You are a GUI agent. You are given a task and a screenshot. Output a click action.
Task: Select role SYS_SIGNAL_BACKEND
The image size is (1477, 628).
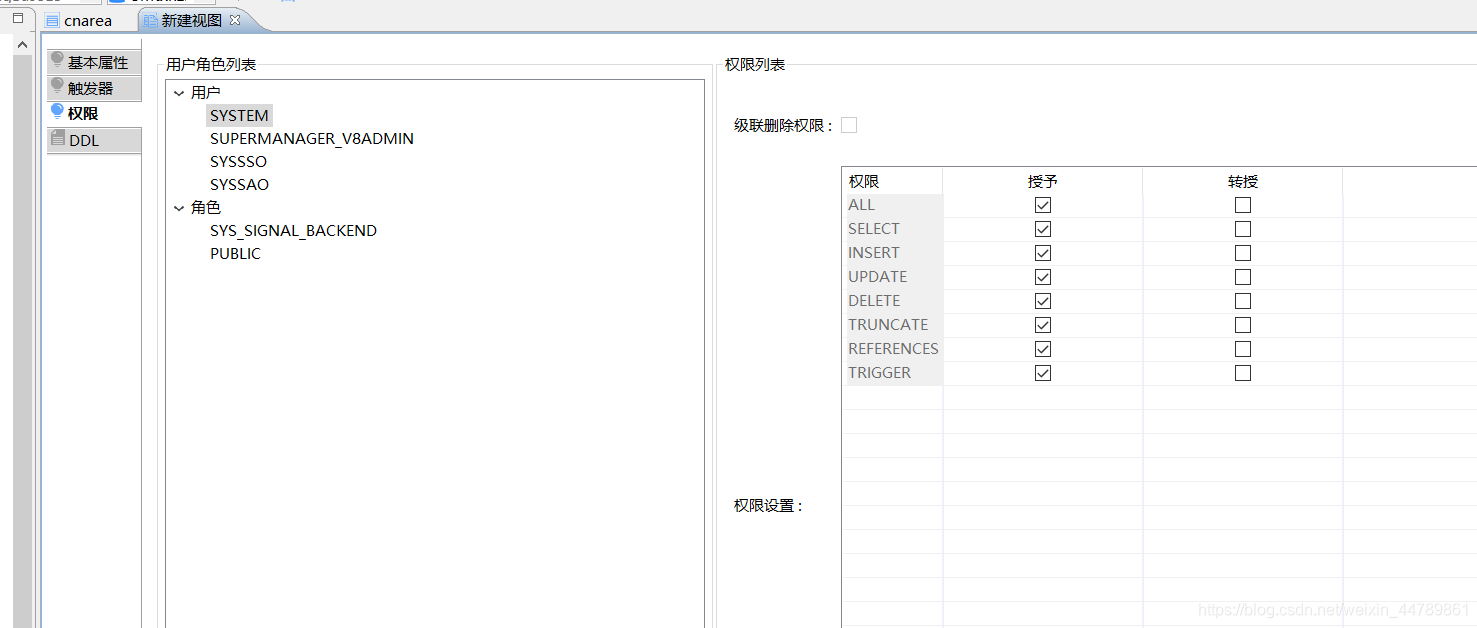293,231
